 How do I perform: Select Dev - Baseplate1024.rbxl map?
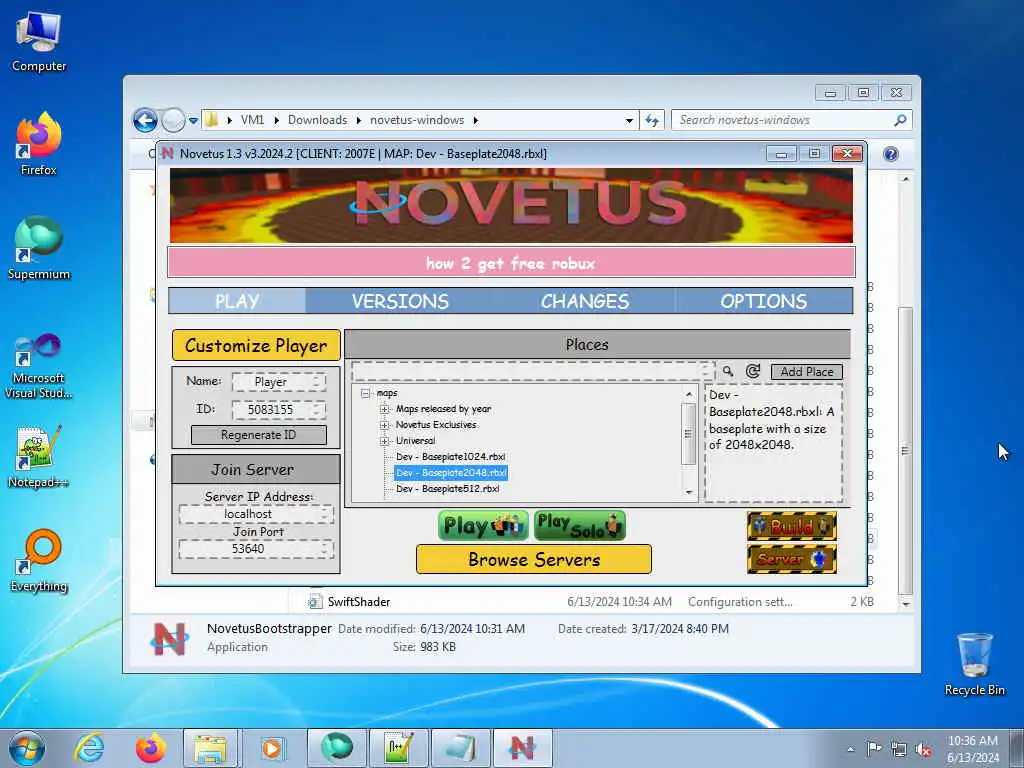tap(451, 457)
